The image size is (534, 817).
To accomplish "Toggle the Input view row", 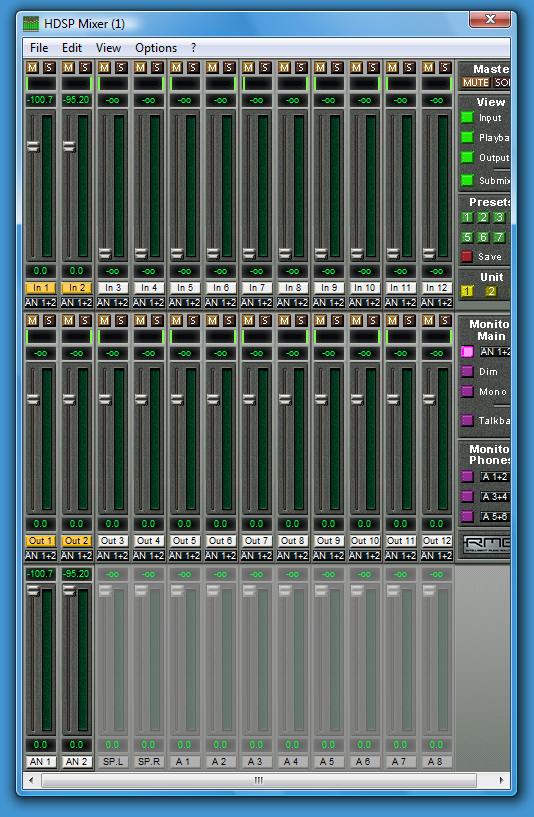I will (467, 118).
